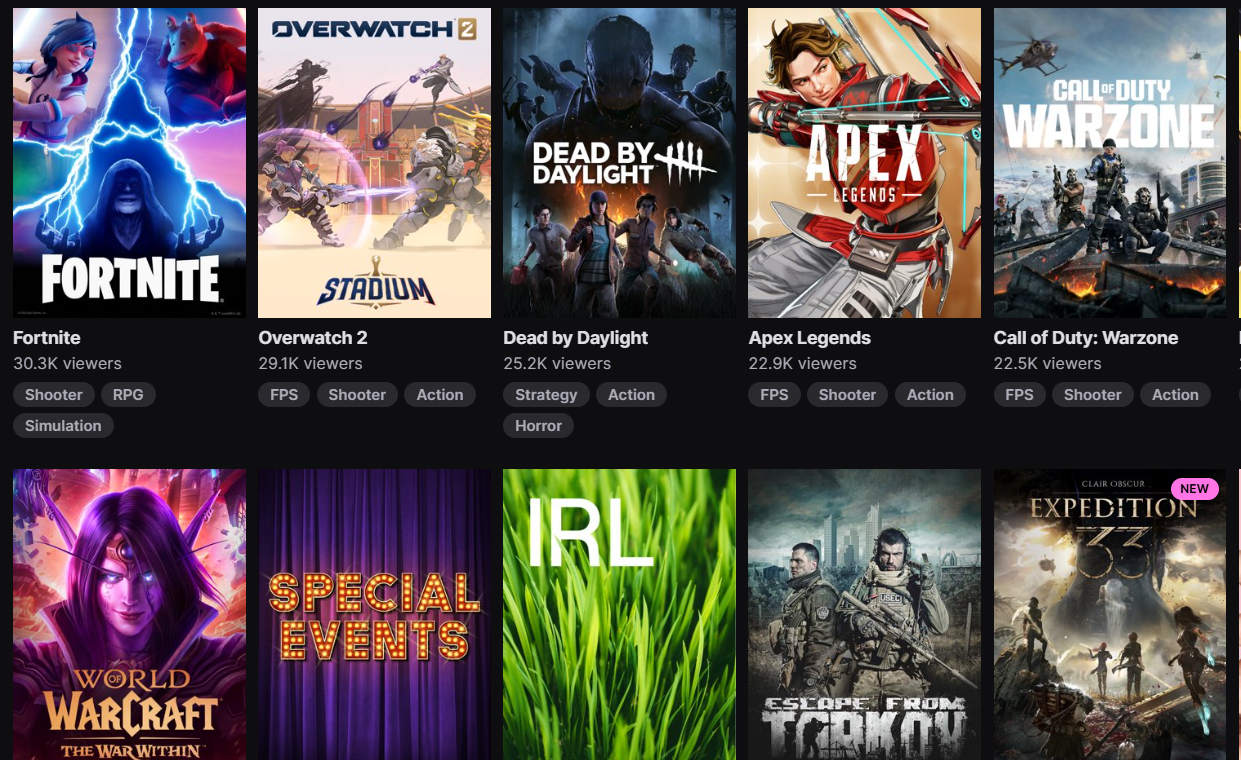This screenshot has width=1241, height=760.
Task: Click the NEW badge on Expedition 33
Action: click(1195, 489)
